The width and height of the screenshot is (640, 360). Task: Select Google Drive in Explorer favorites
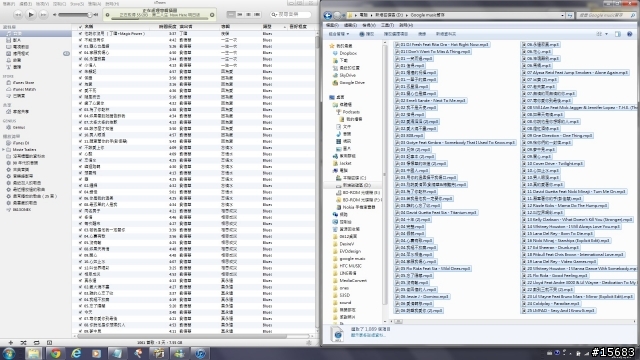352,83
